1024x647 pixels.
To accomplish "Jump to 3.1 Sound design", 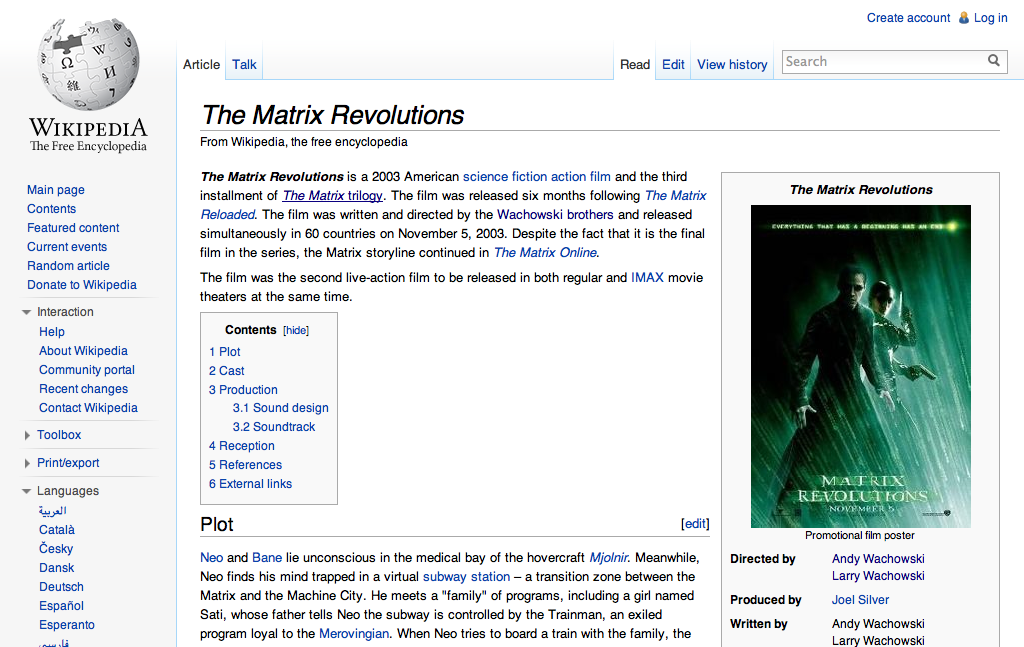I will [x=281, y=408].
